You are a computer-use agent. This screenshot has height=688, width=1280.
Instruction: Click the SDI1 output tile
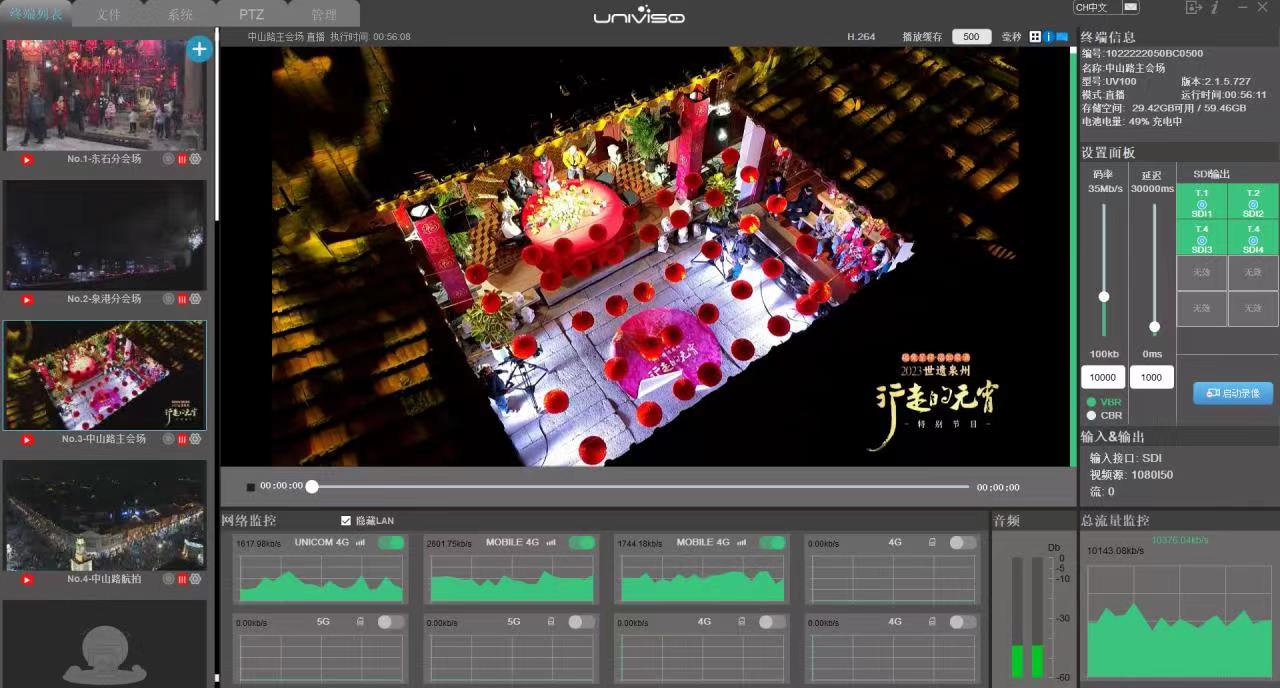point(1202,203)
